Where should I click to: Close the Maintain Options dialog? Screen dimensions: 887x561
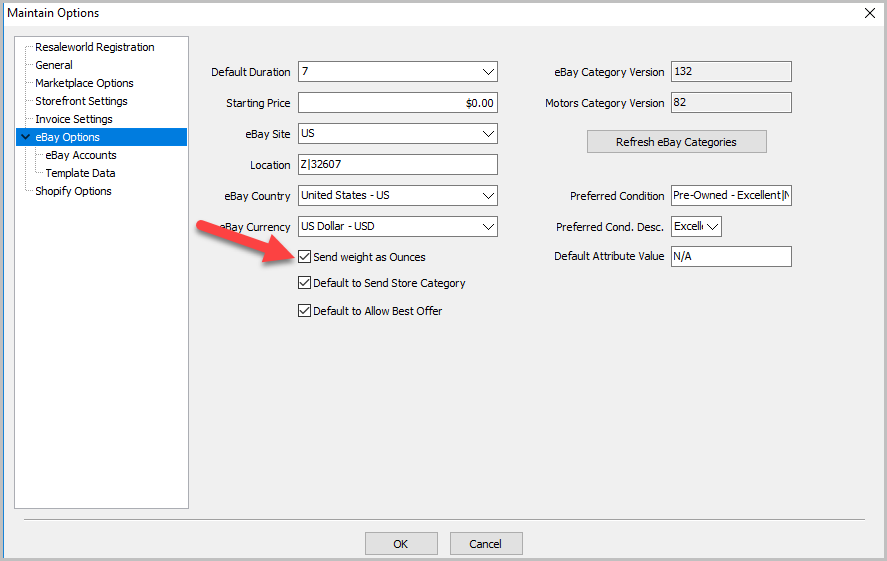(870, 13)
